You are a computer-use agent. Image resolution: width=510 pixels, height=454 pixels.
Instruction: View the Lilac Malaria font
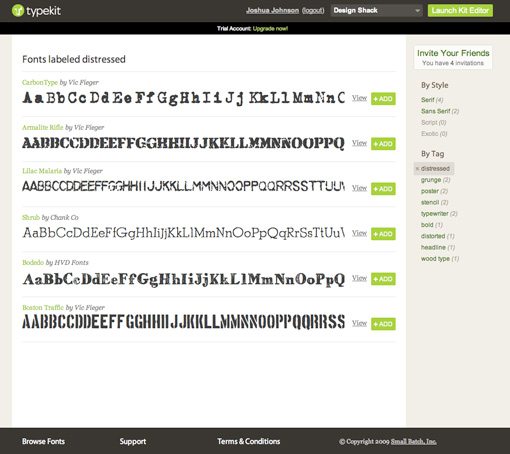(x=359, y=188)
